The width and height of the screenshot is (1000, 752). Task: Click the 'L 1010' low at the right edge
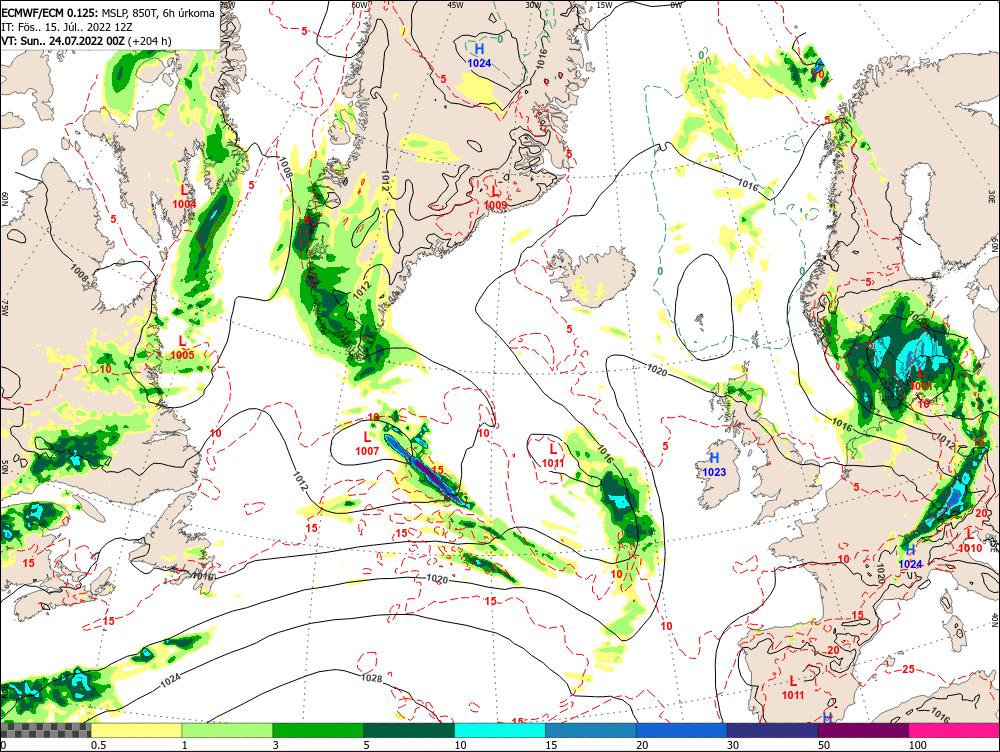970,541
